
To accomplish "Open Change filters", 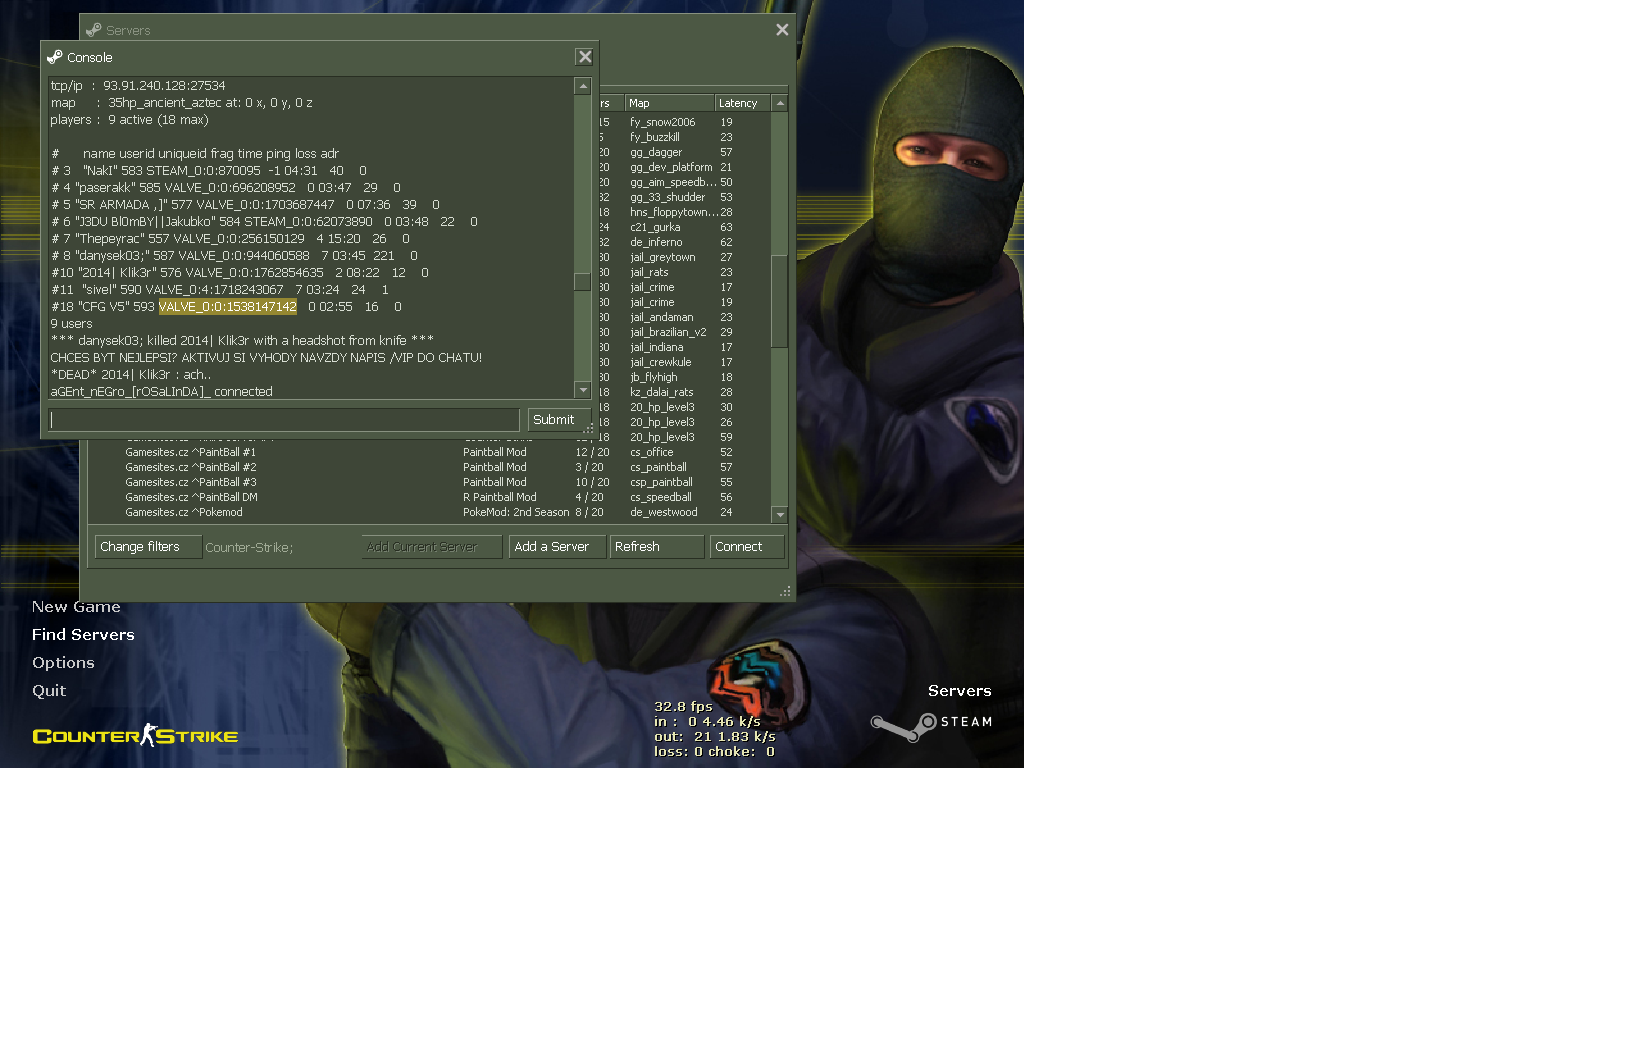I will 148,547.
